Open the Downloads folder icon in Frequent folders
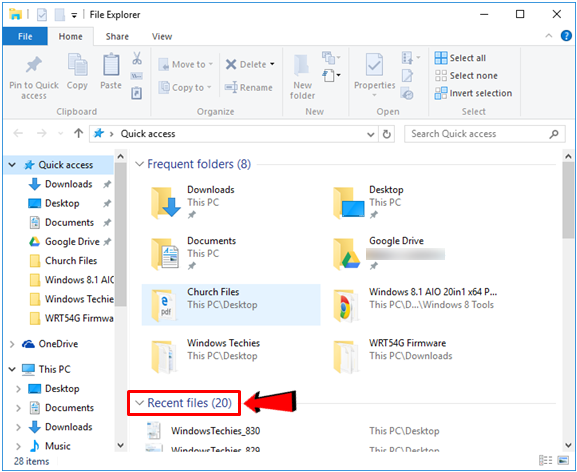Viewport: 577px width, 472px height. [x=165, y=203]
